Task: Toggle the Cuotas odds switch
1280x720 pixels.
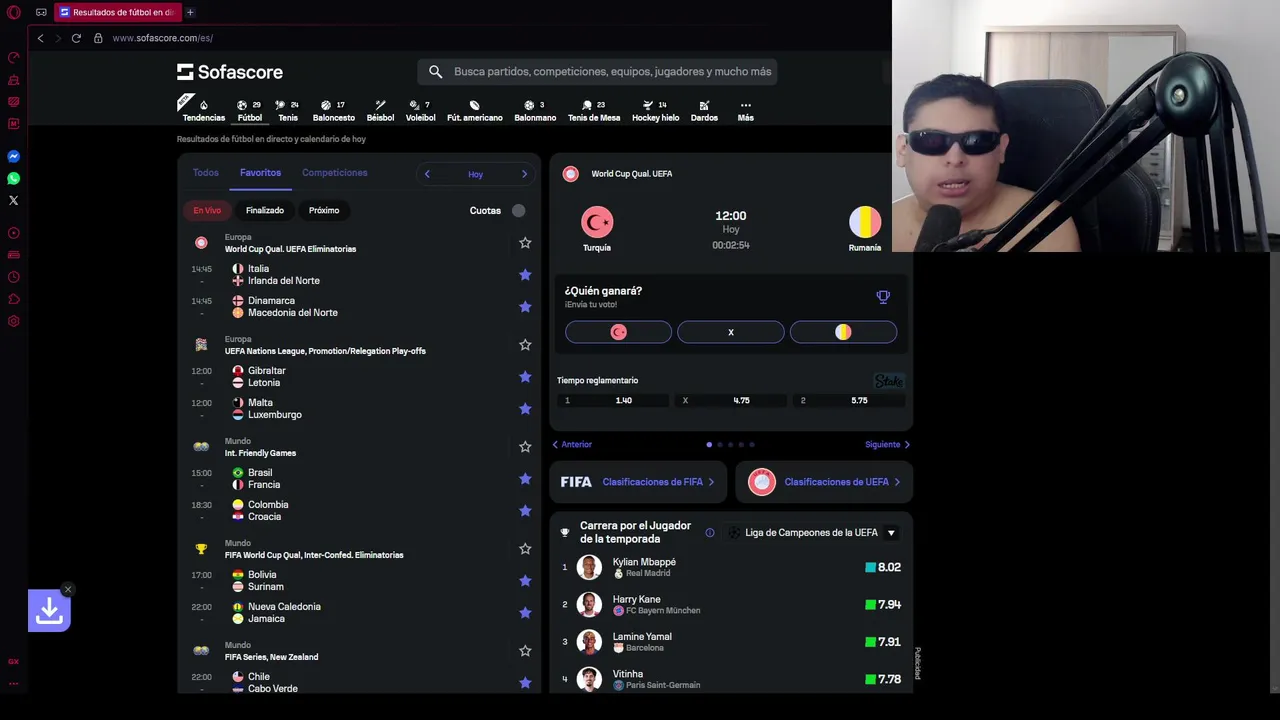Action: click(x=516, y=210)
